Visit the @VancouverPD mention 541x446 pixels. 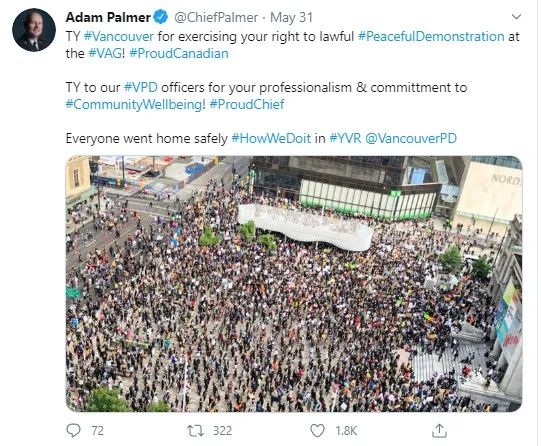[411, 138]
